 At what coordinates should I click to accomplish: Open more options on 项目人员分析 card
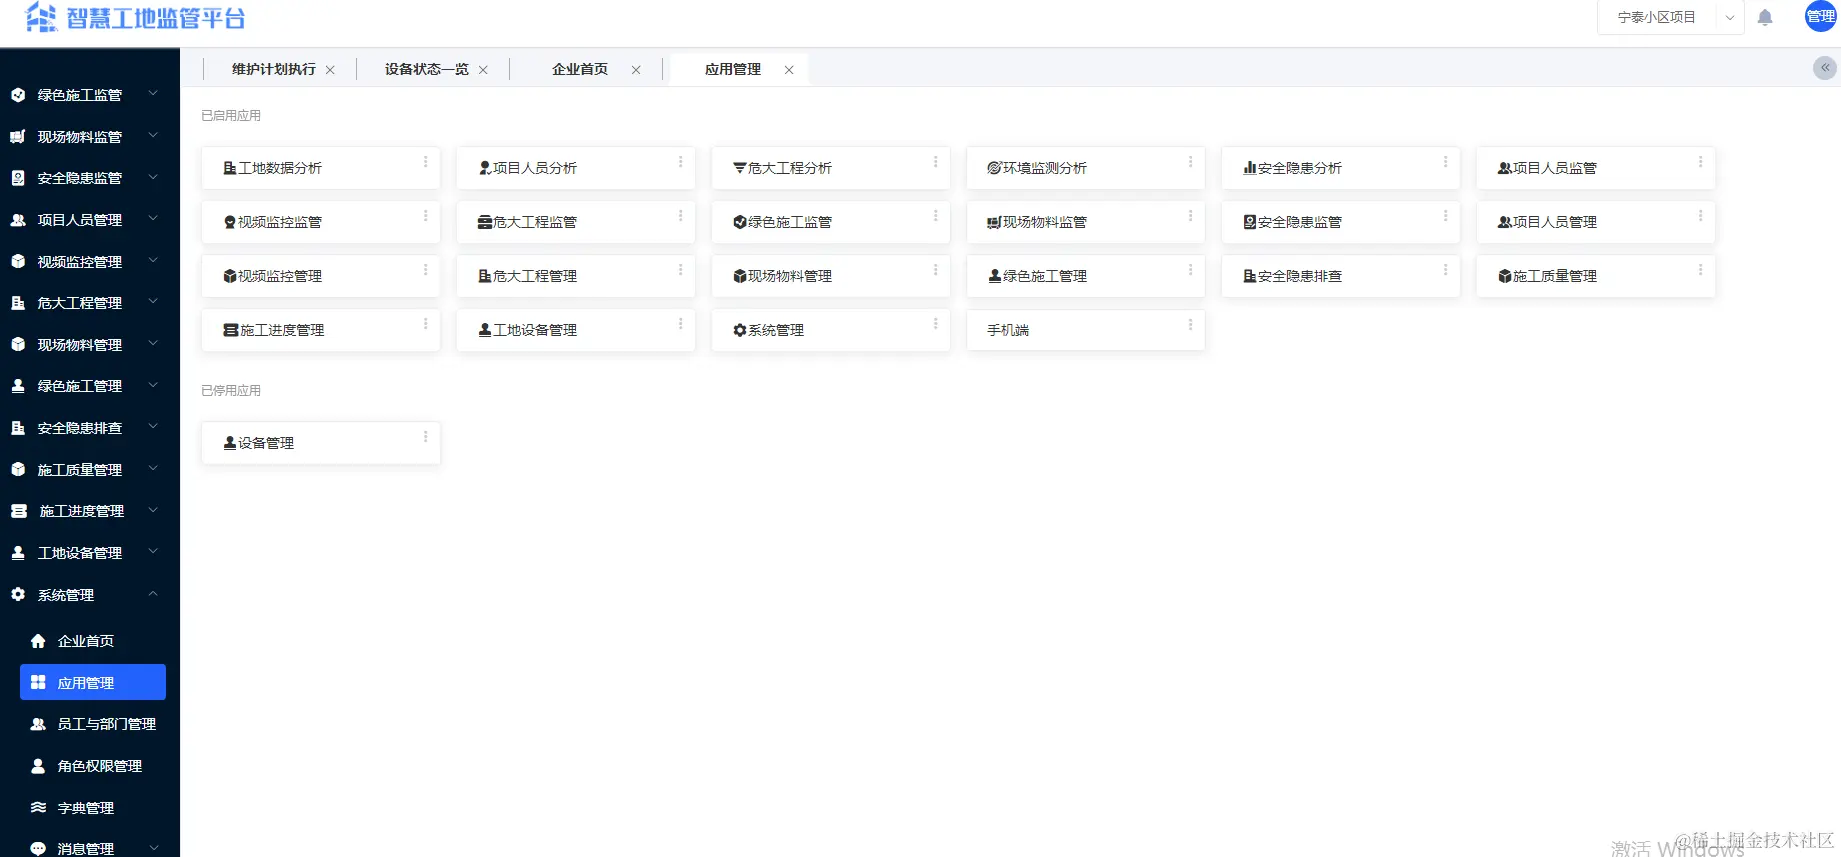(x=680, y=162)
